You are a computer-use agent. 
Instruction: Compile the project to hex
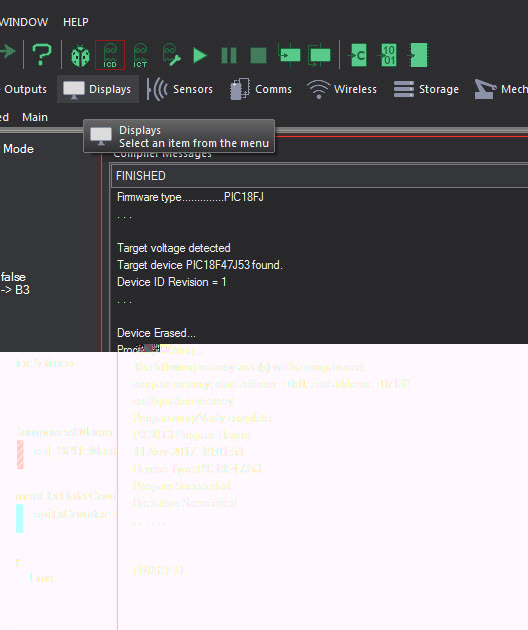[x=388, y=55]
